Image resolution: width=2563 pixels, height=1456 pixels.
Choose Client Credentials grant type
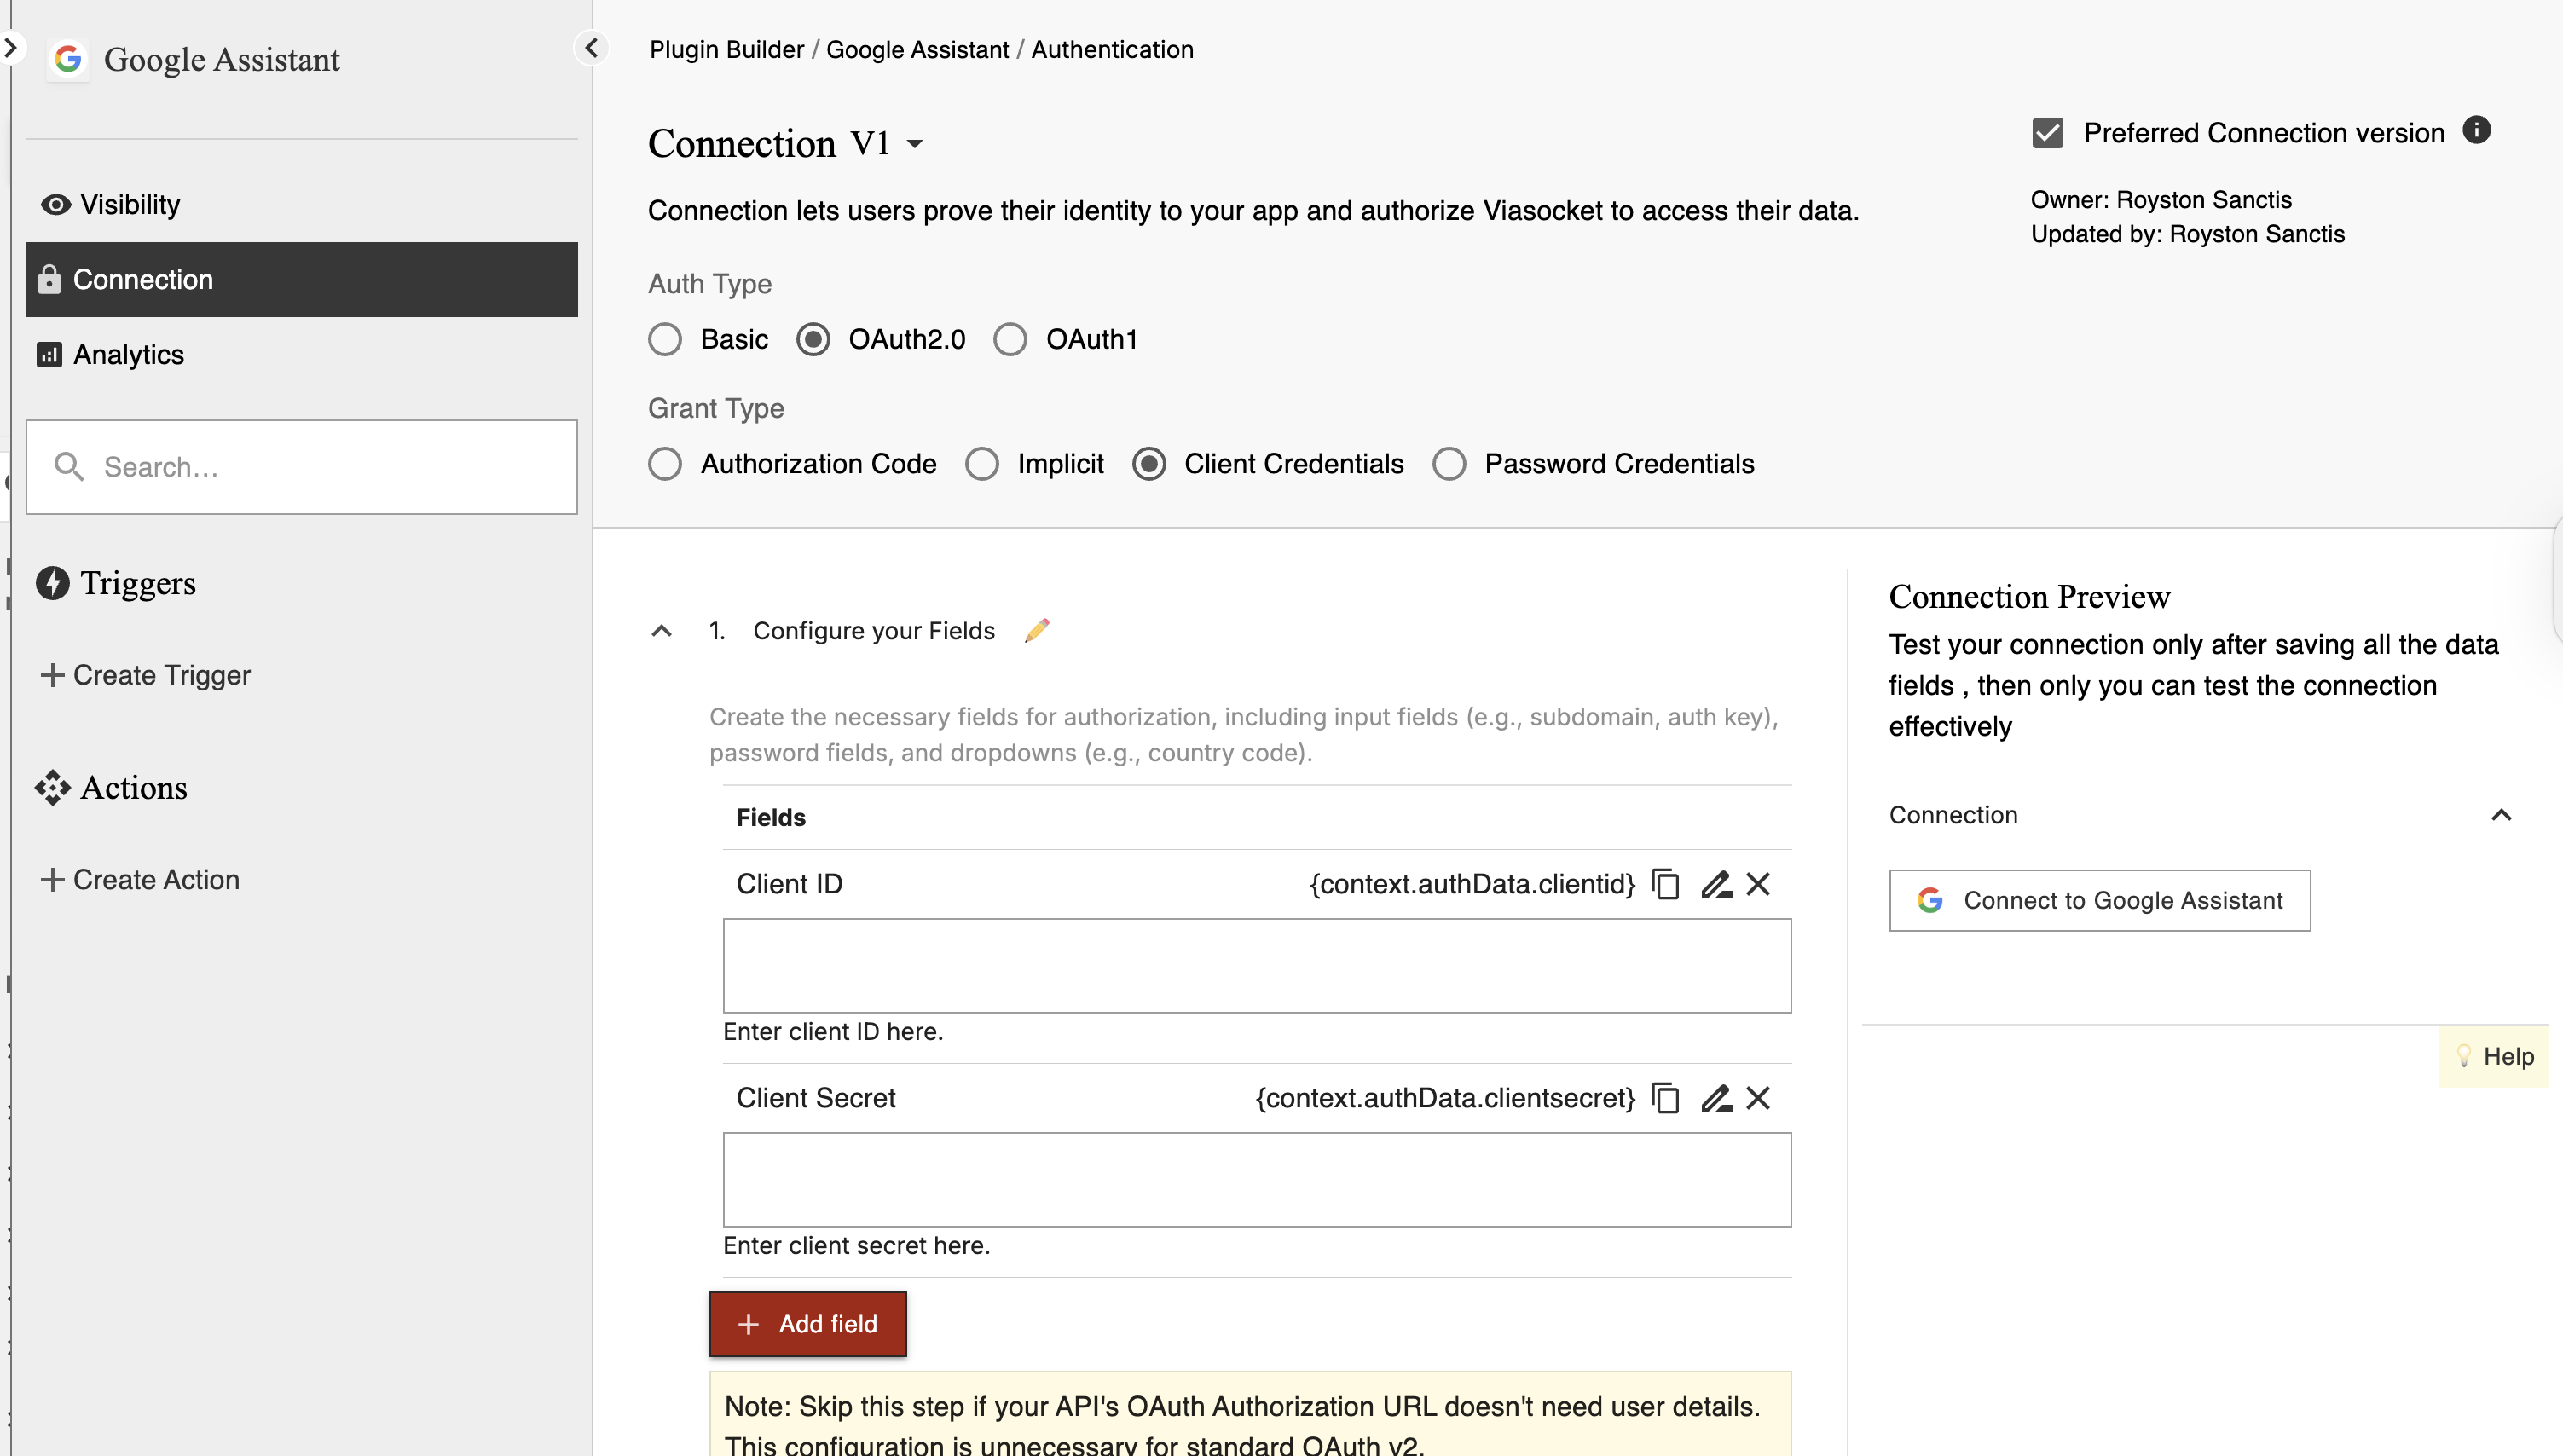click(1149, 464)
